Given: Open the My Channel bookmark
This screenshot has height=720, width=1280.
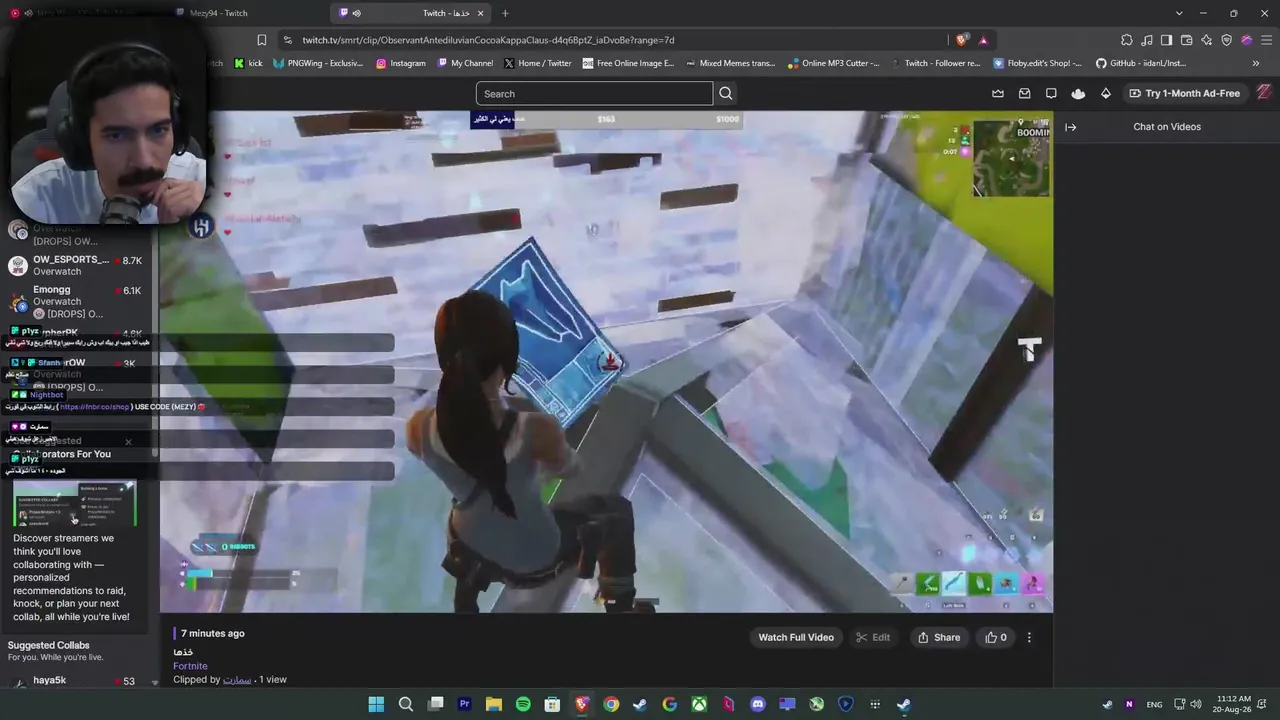Looking at the screenshot, I should click(x=465, y=63).
